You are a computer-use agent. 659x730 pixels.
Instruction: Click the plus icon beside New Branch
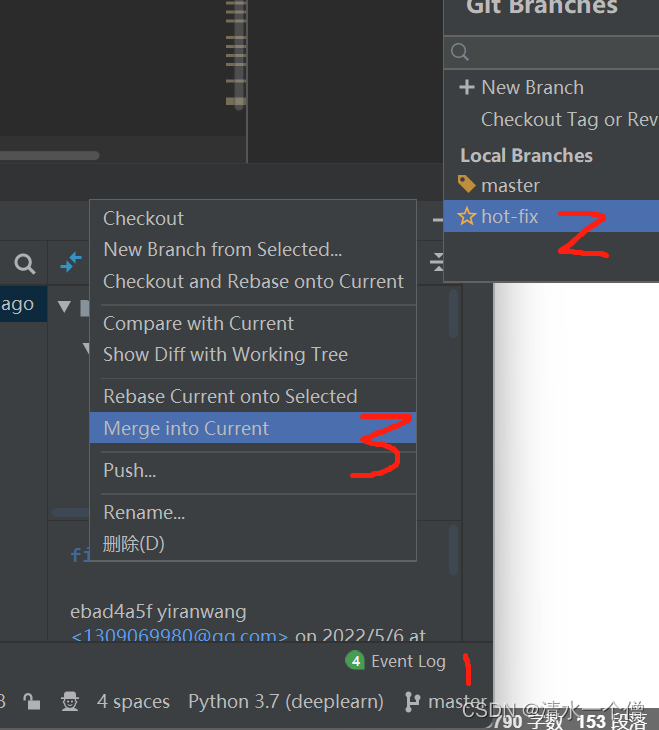(x=467, y=87)
